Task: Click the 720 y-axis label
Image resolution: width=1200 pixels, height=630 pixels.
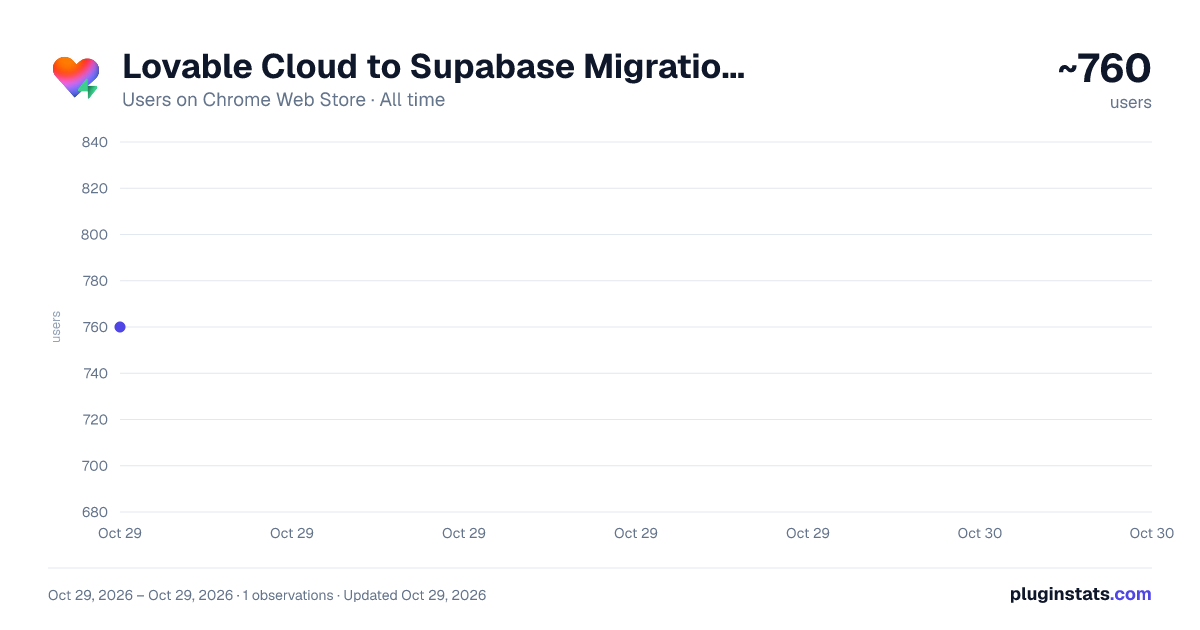Action: point(95,419)
